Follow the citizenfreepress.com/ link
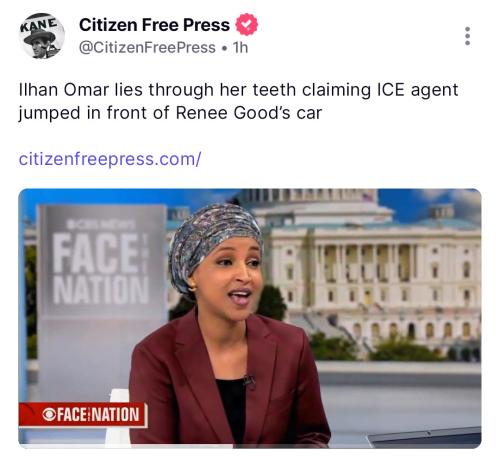 pos(110,159)
